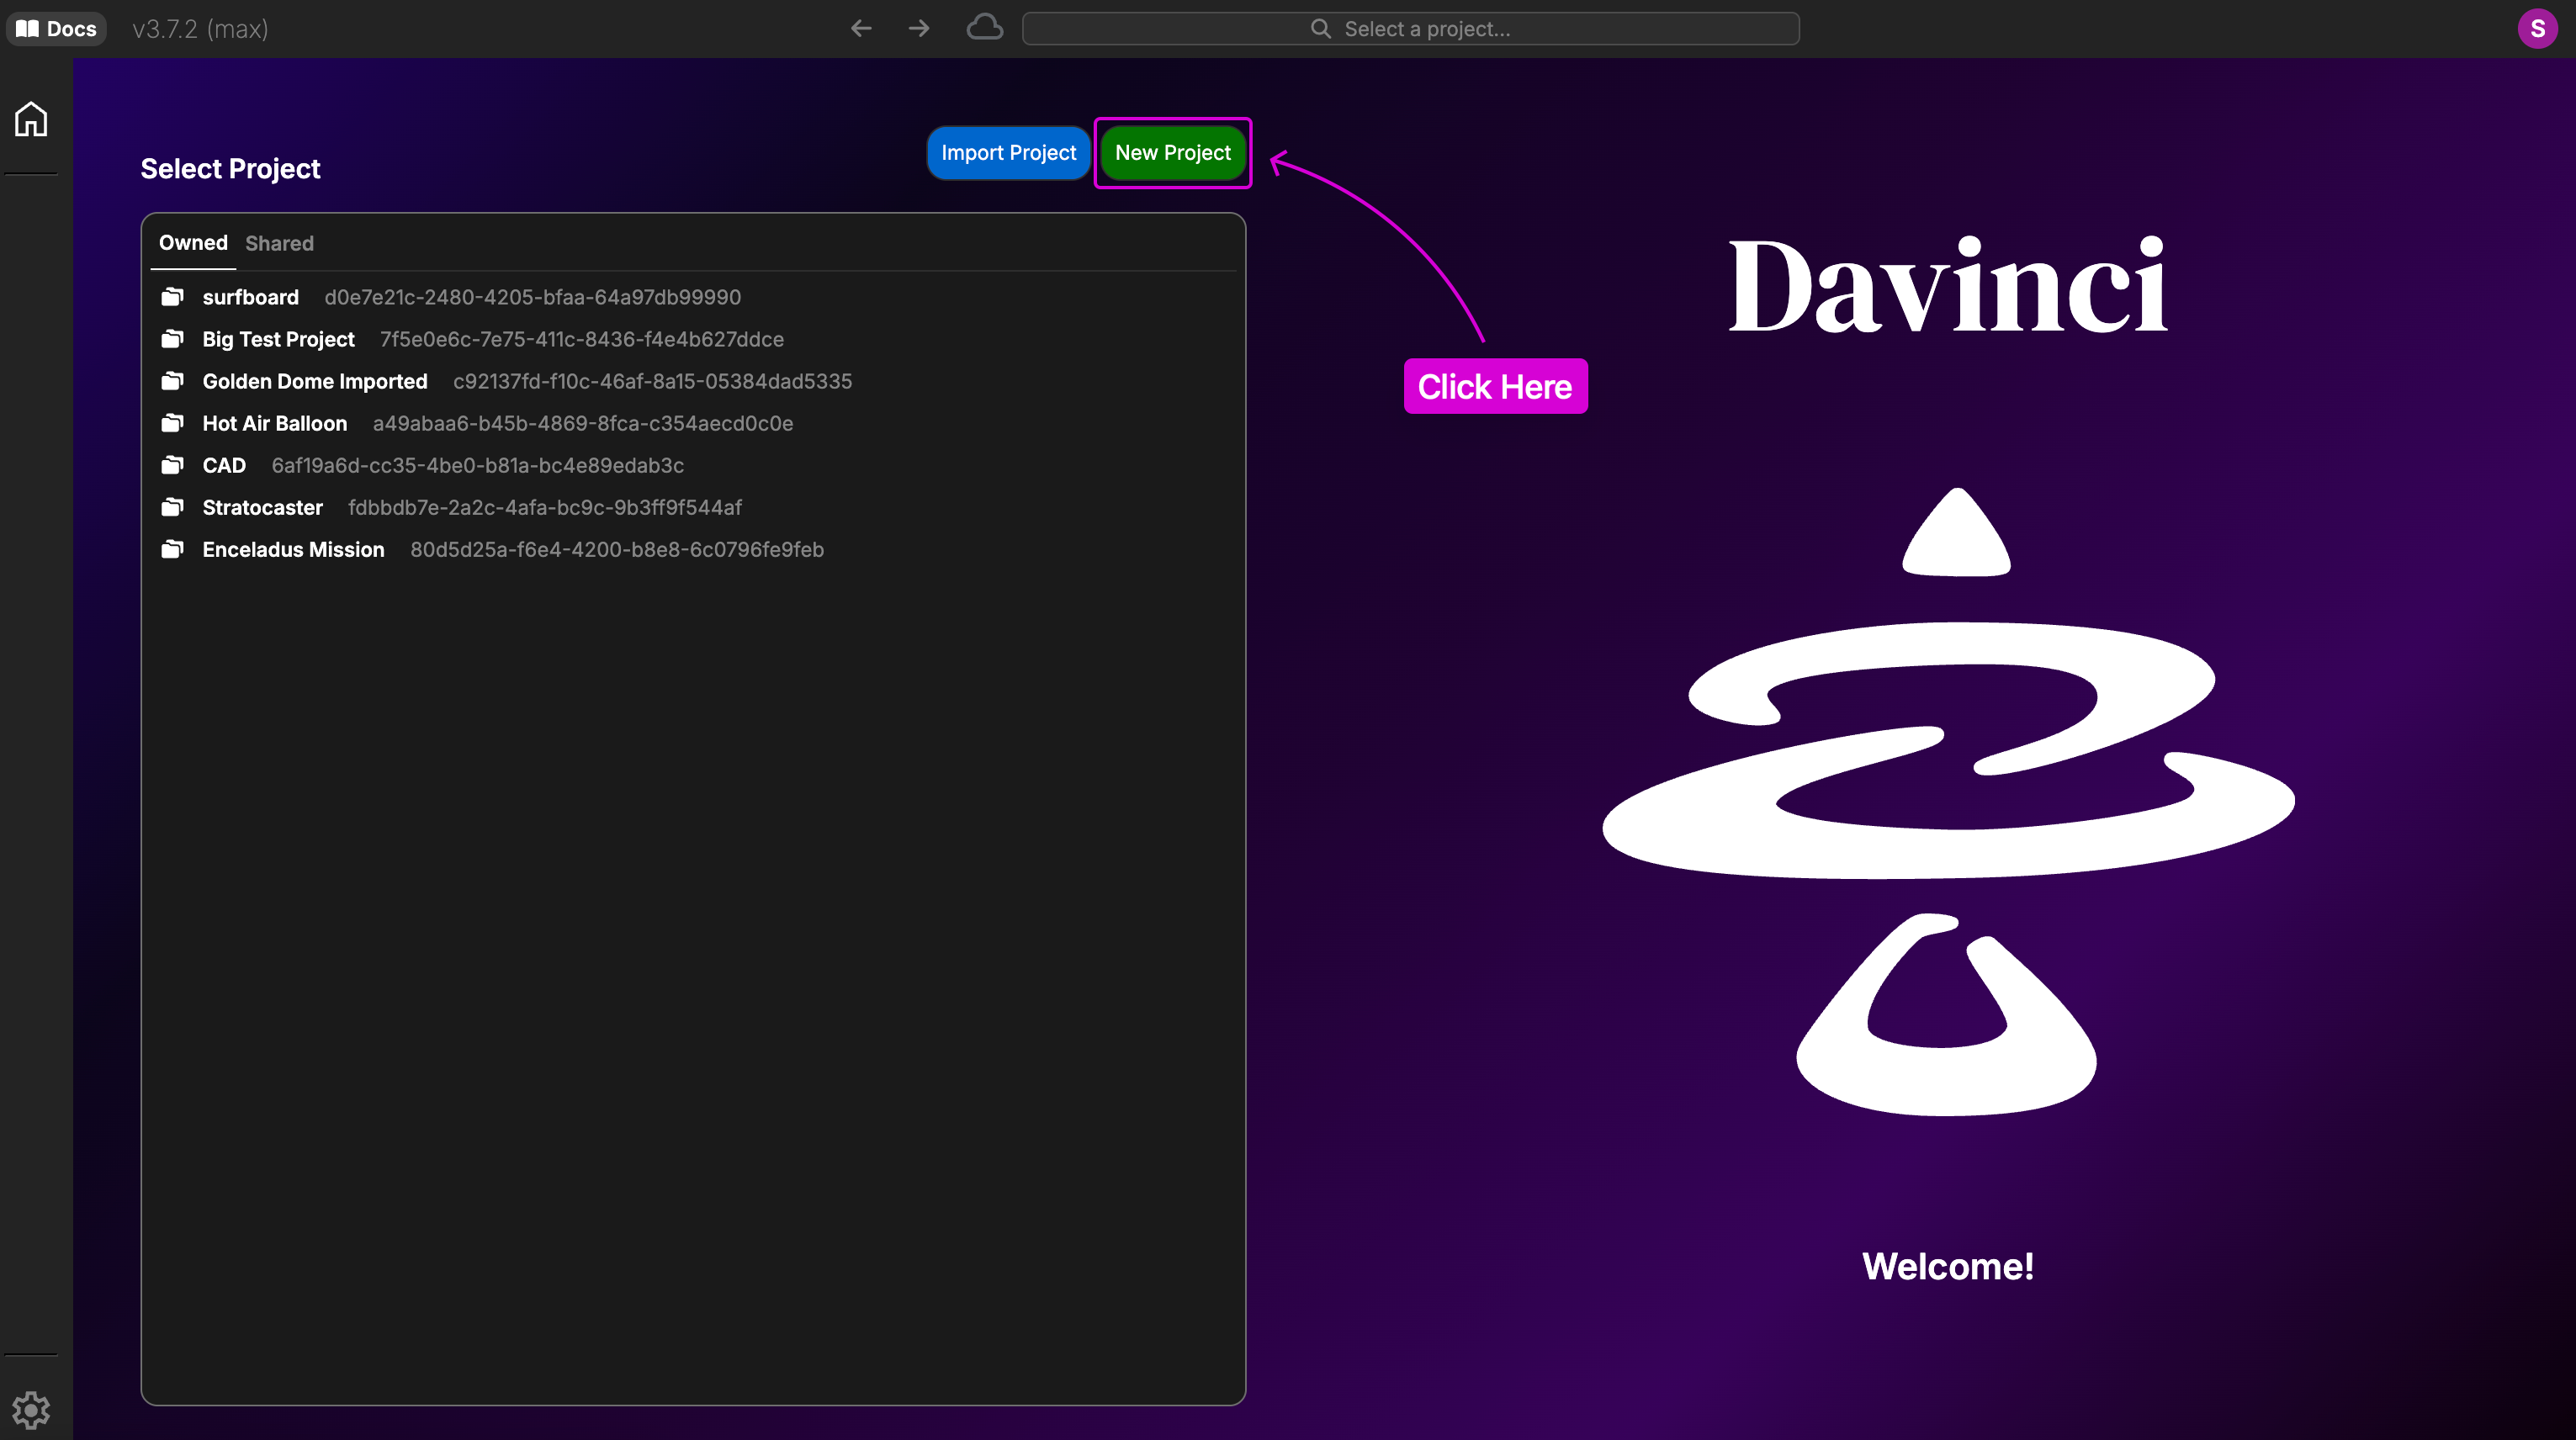Open the settings gear icon
The width and height of the screenshot is (2576, 1440).
click(x=31, y=1410)
